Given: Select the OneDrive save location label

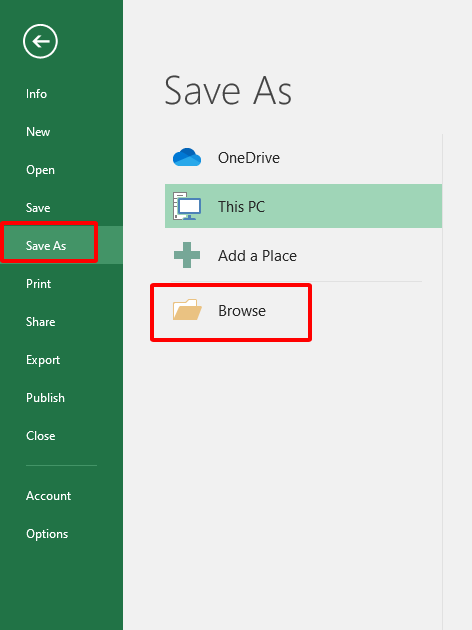Looking at the screenshot, I should point(249,158).
